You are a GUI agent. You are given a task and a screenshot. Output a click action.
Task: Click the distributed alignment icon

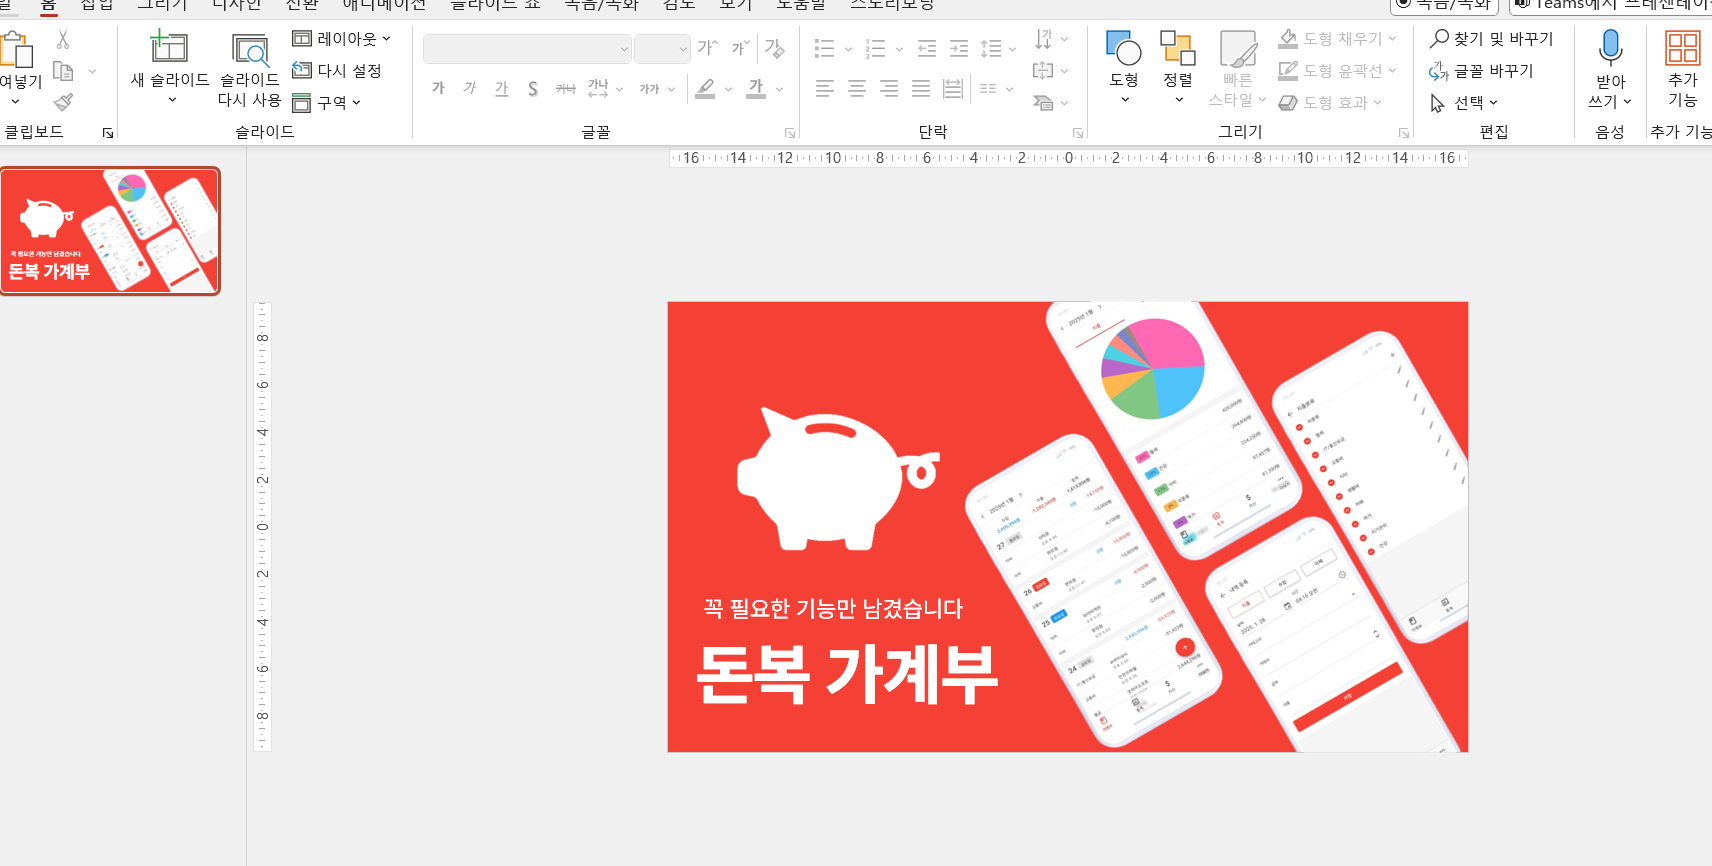tap(953, 89)
